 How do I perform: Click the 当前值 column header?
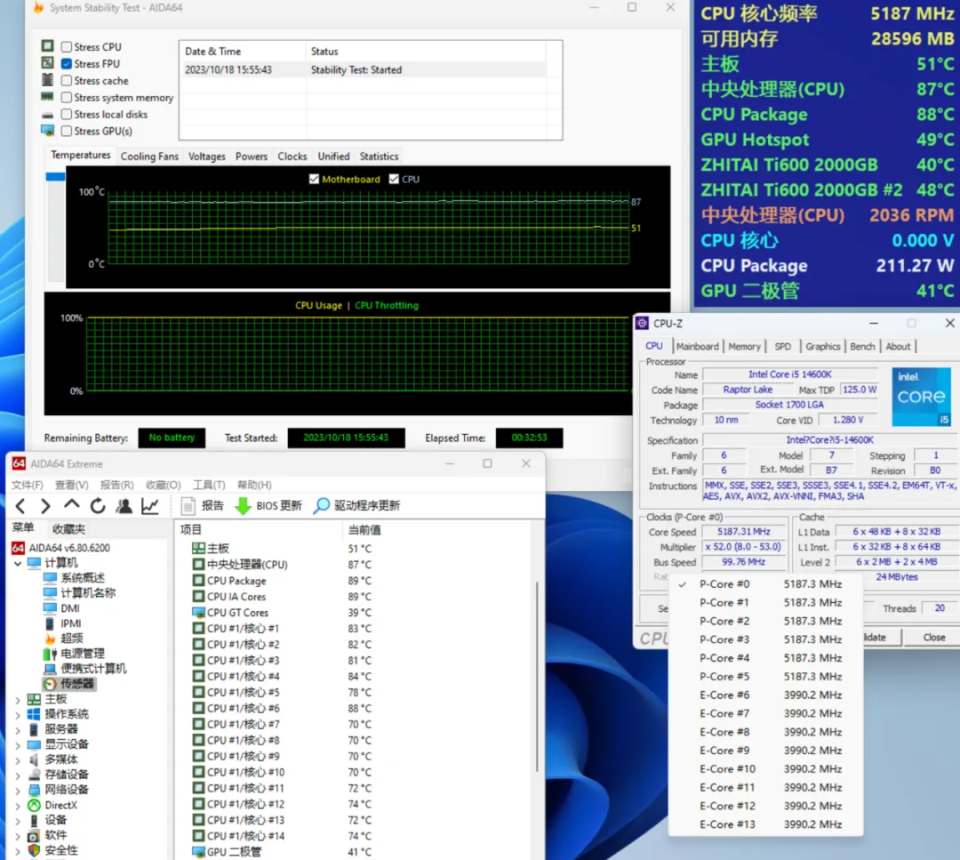point(364,530)
